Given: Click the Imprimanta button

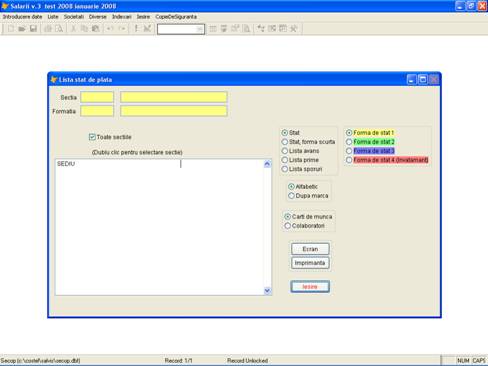Looking at the screenshot, I should pos(310,263).
